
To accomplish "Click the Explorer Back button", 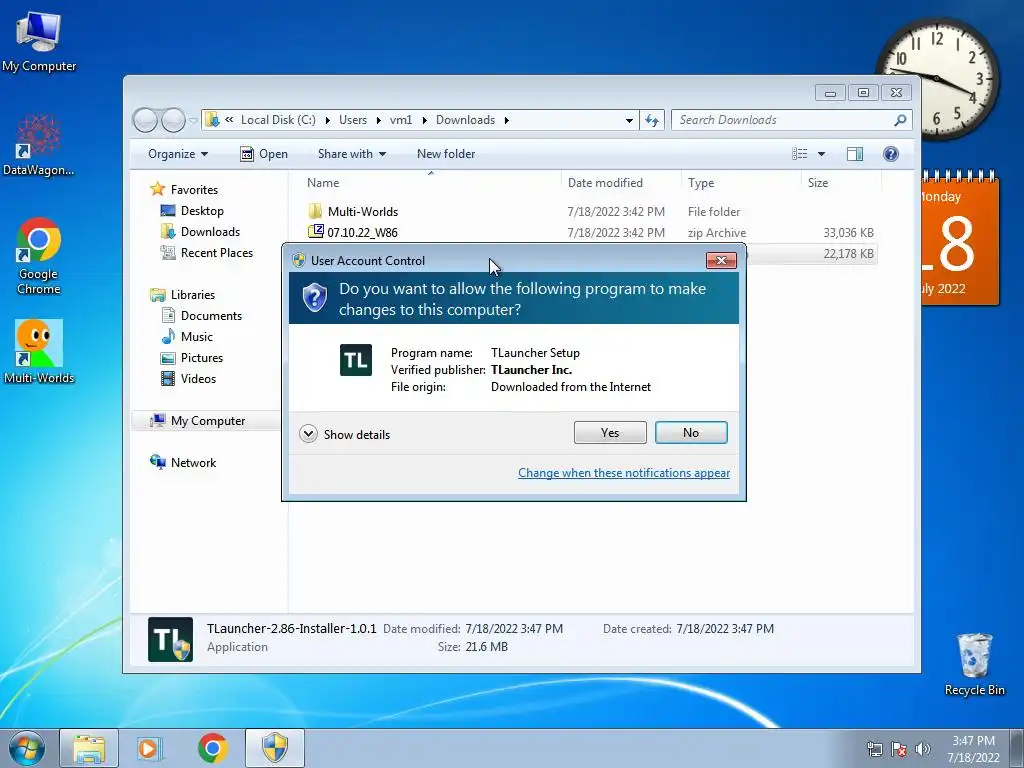I will (145, 120).
